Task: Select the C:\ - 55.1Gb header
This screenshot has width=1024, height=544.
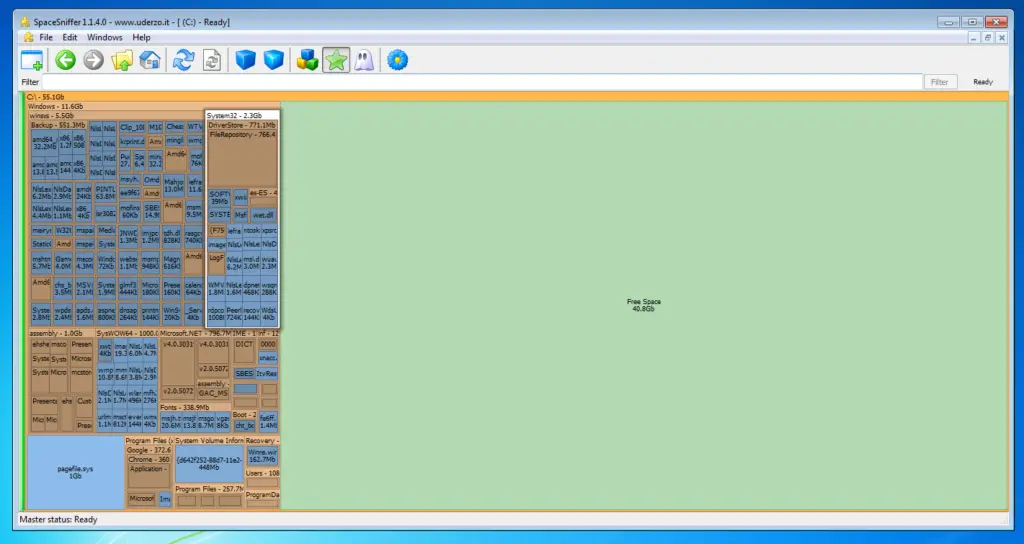Action: coord(516,97)
